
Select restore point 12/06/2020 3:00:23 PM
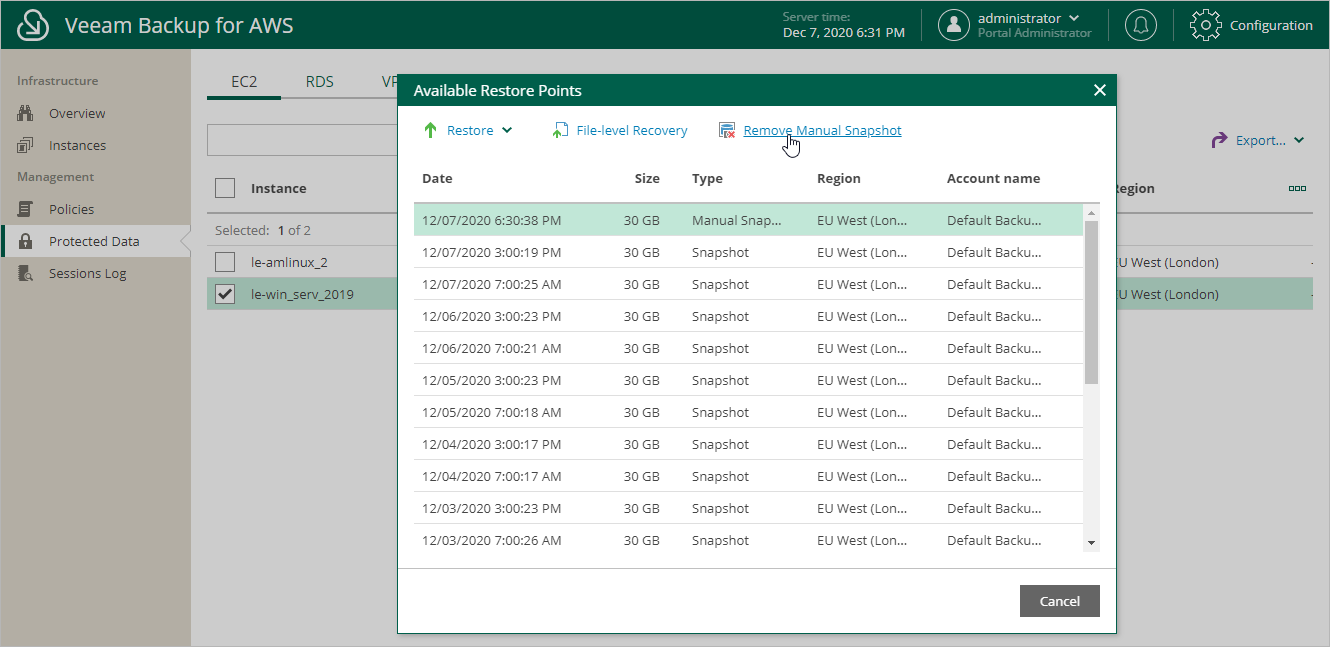748,316
